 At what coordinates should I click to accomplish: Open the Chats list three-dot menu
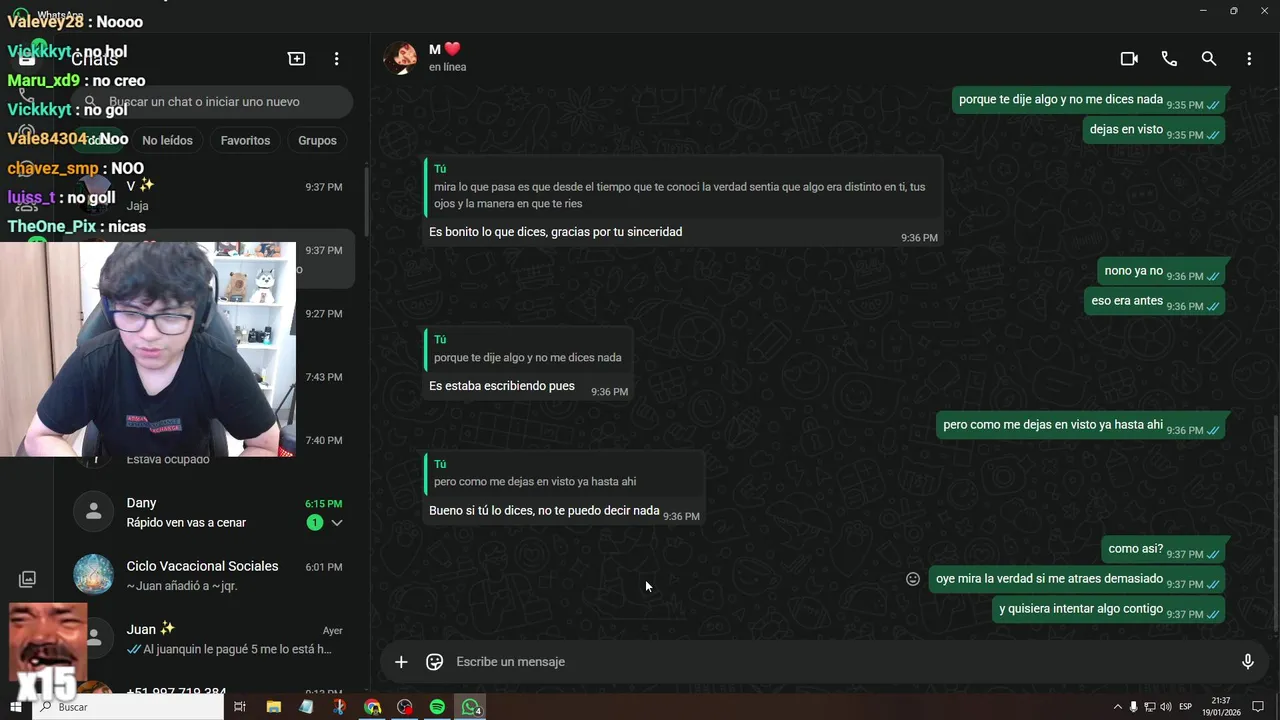pos(337,59)
